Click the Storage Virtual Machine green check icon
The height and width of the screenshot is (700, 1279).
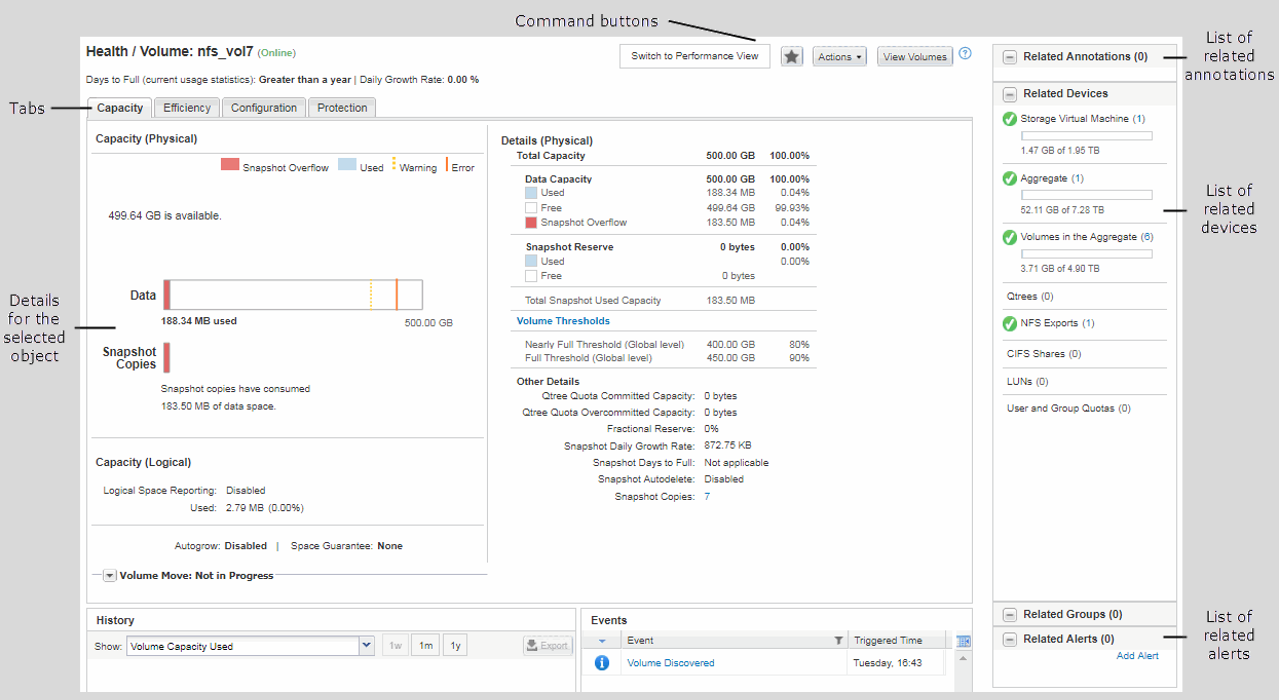[x=1009, y=119]
